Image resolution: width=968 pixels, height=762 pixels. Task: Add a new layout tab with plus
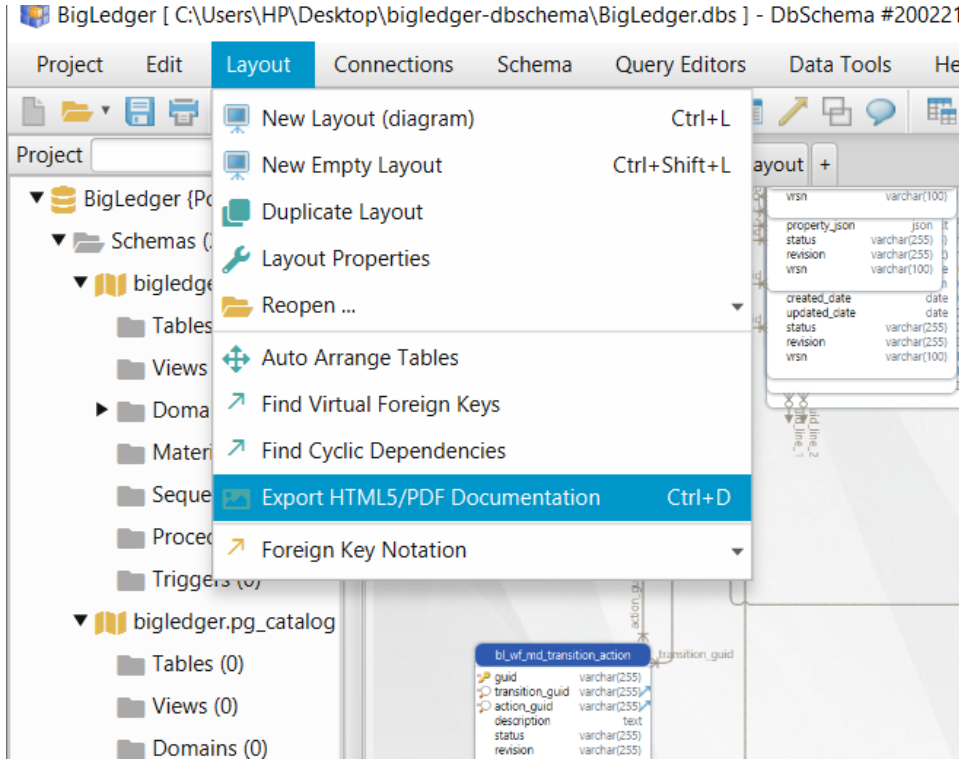pos(825,165)
